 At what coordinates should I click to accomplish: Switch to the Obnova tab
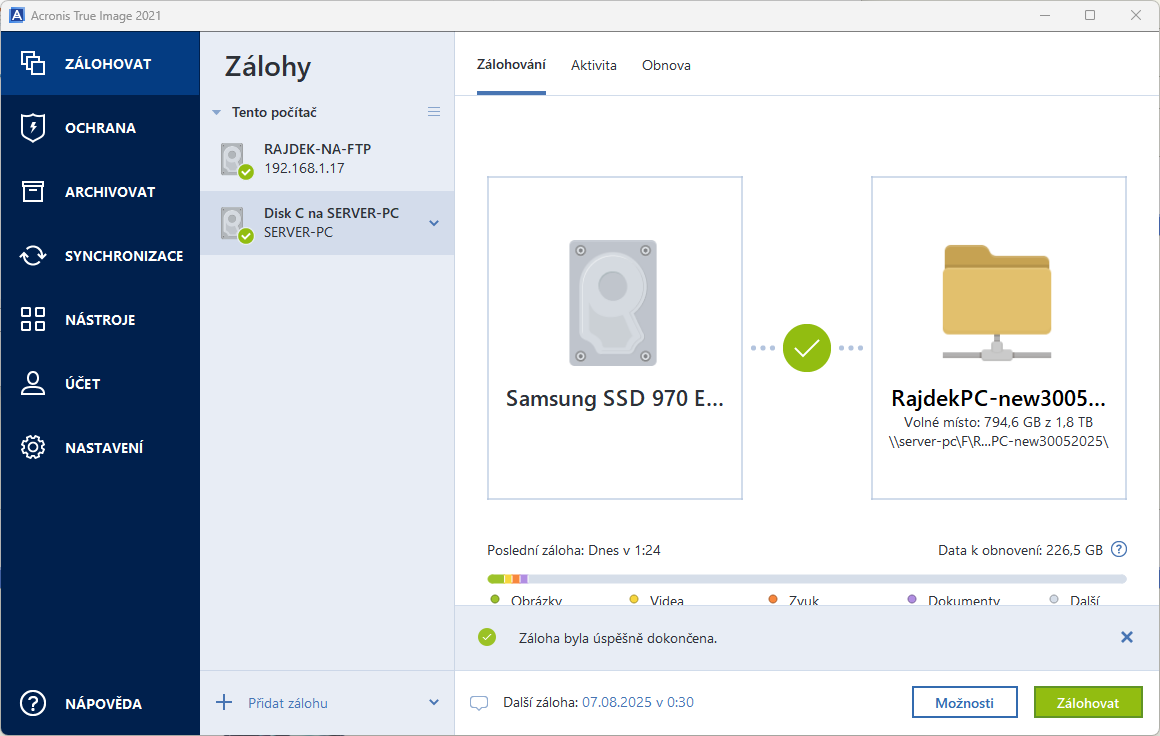pyautogui.click(x=666, y=66)
